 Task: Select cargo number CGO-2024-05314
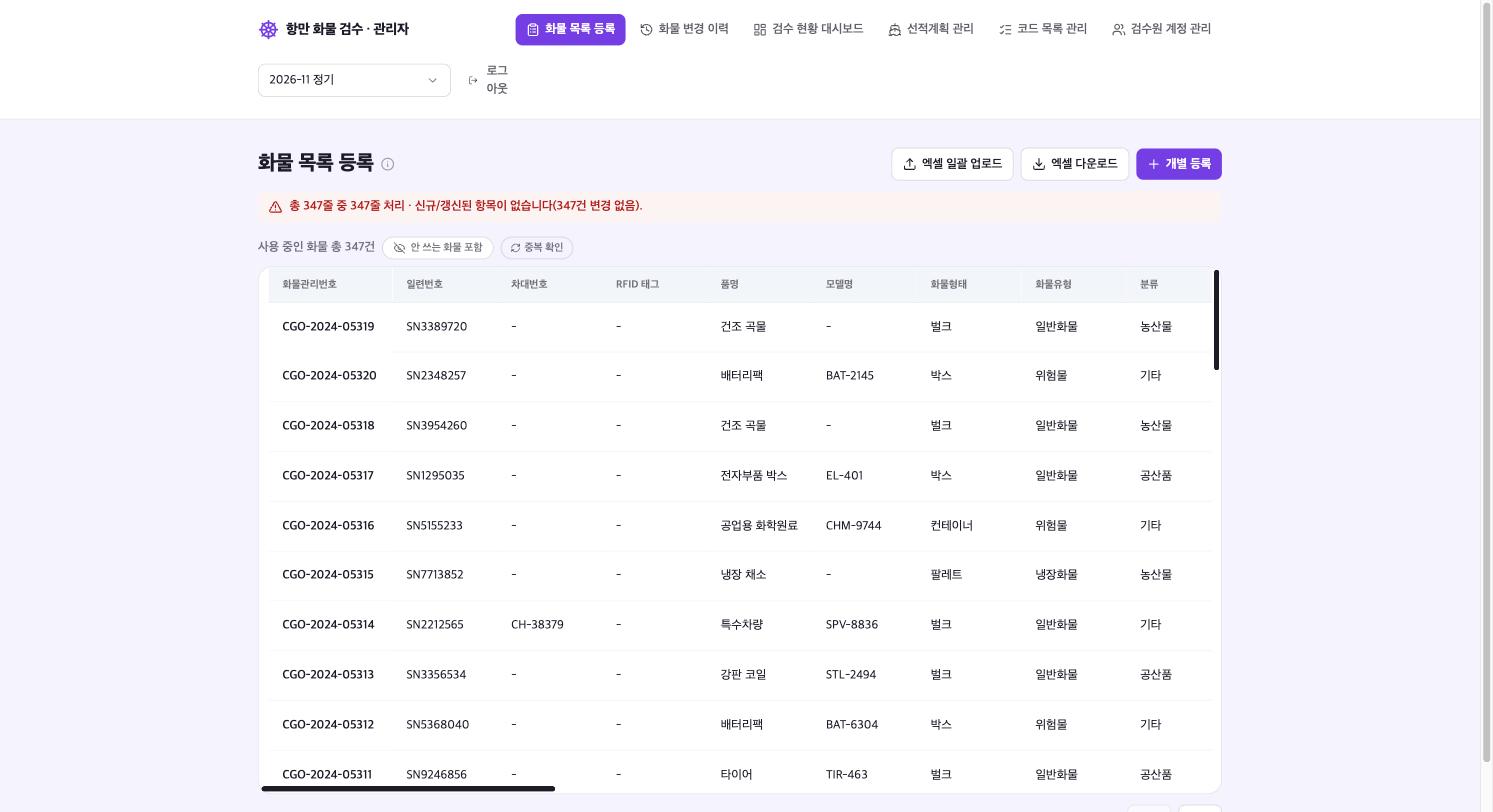point(328,625)
